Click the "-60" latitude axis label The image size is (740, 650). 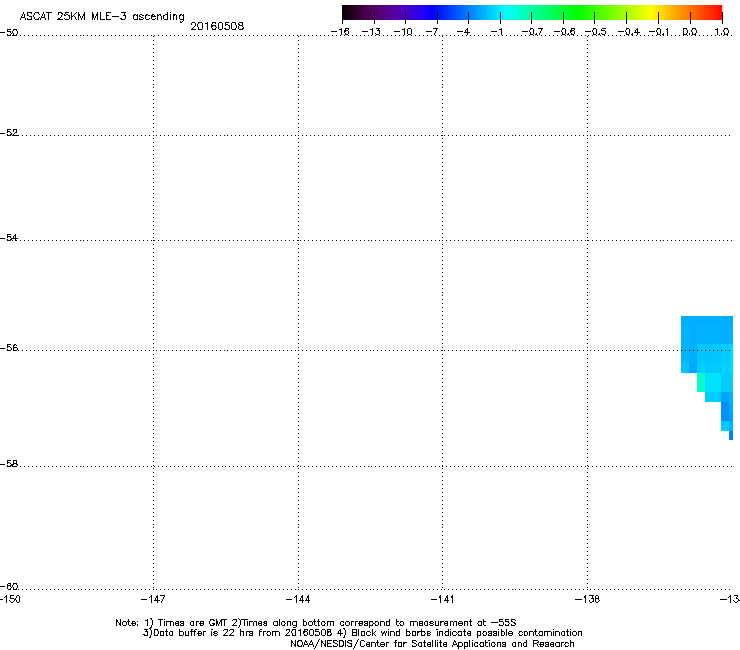(x=9, y=587)
